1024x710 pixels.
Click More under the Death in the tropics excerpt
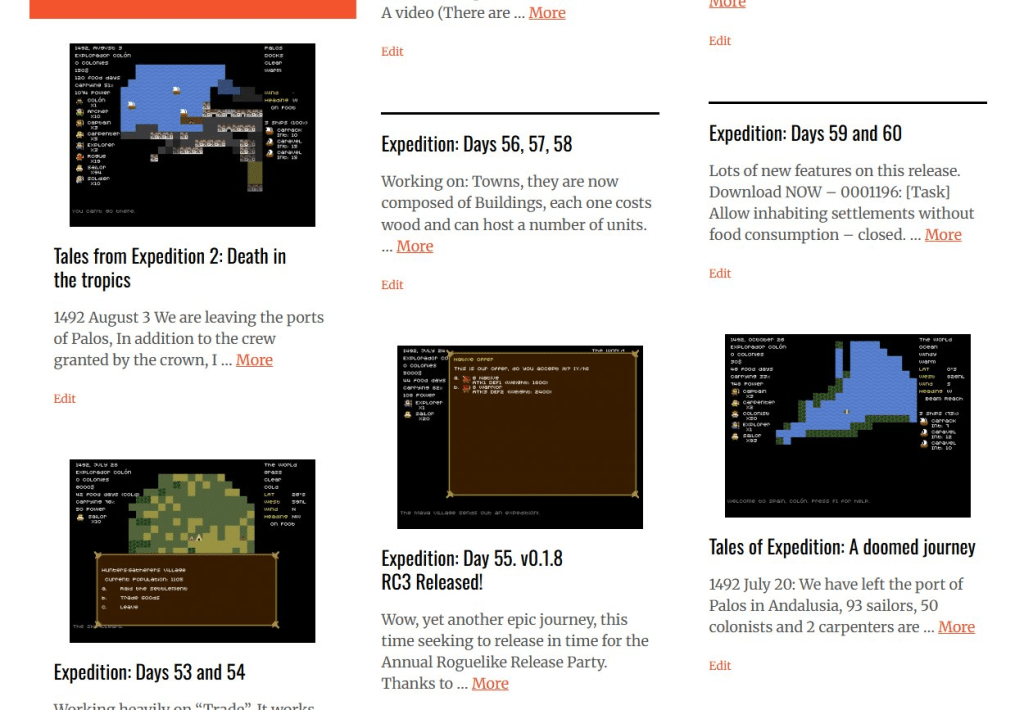point(254,360)
